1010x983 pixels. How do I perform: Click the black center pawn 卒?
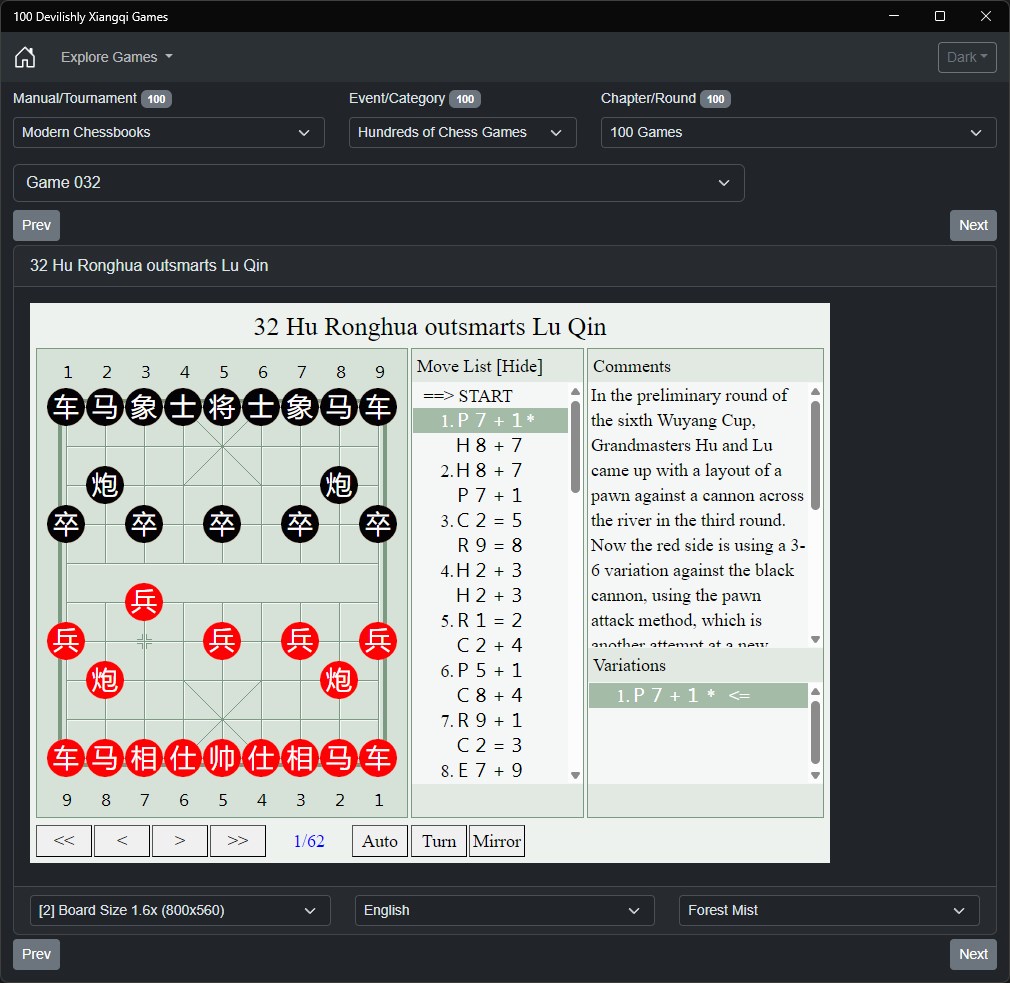[222, 524]
